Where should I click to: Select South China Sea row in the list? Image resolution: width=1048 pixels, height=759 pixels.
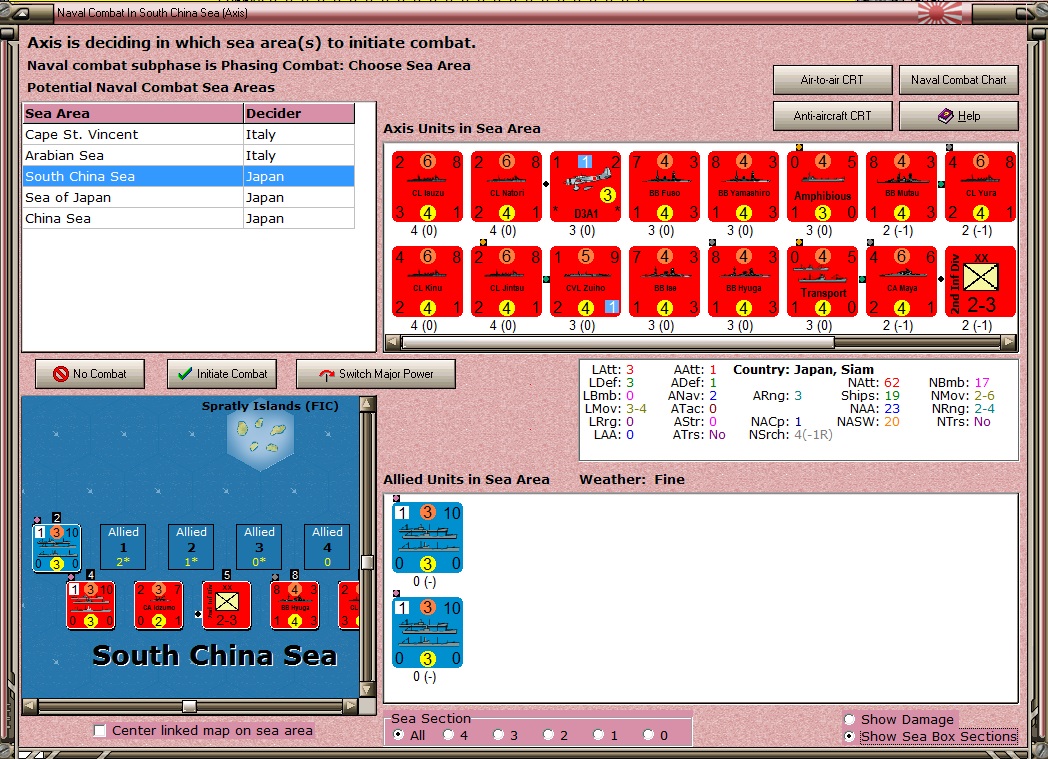[x=188, y=176]
